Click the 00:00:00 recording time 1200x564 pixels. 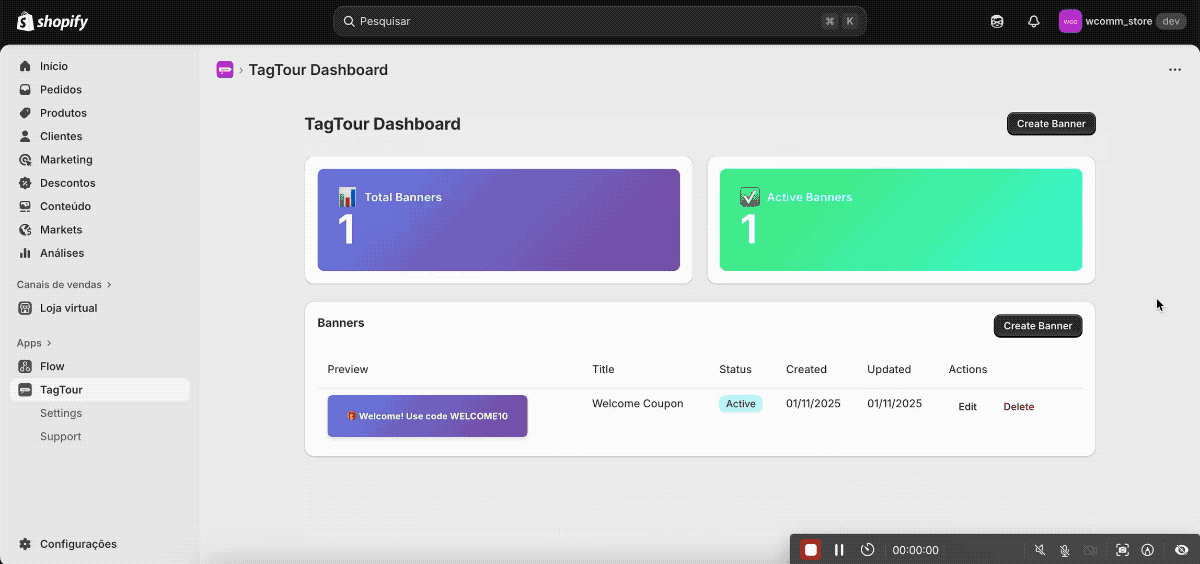(916, 550)
